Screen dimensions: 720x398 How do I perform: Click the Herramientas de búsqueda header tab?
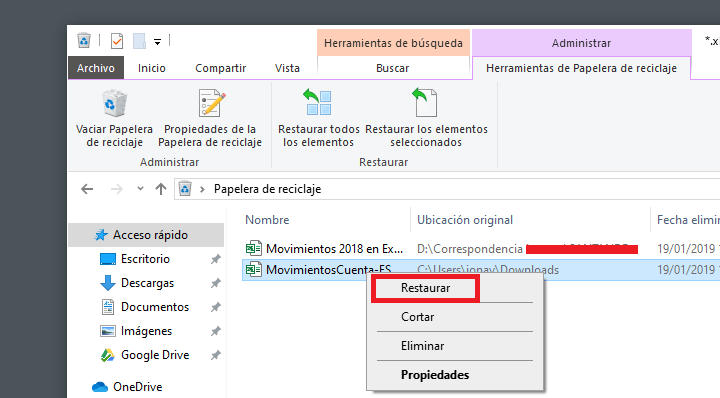point(393,43)
